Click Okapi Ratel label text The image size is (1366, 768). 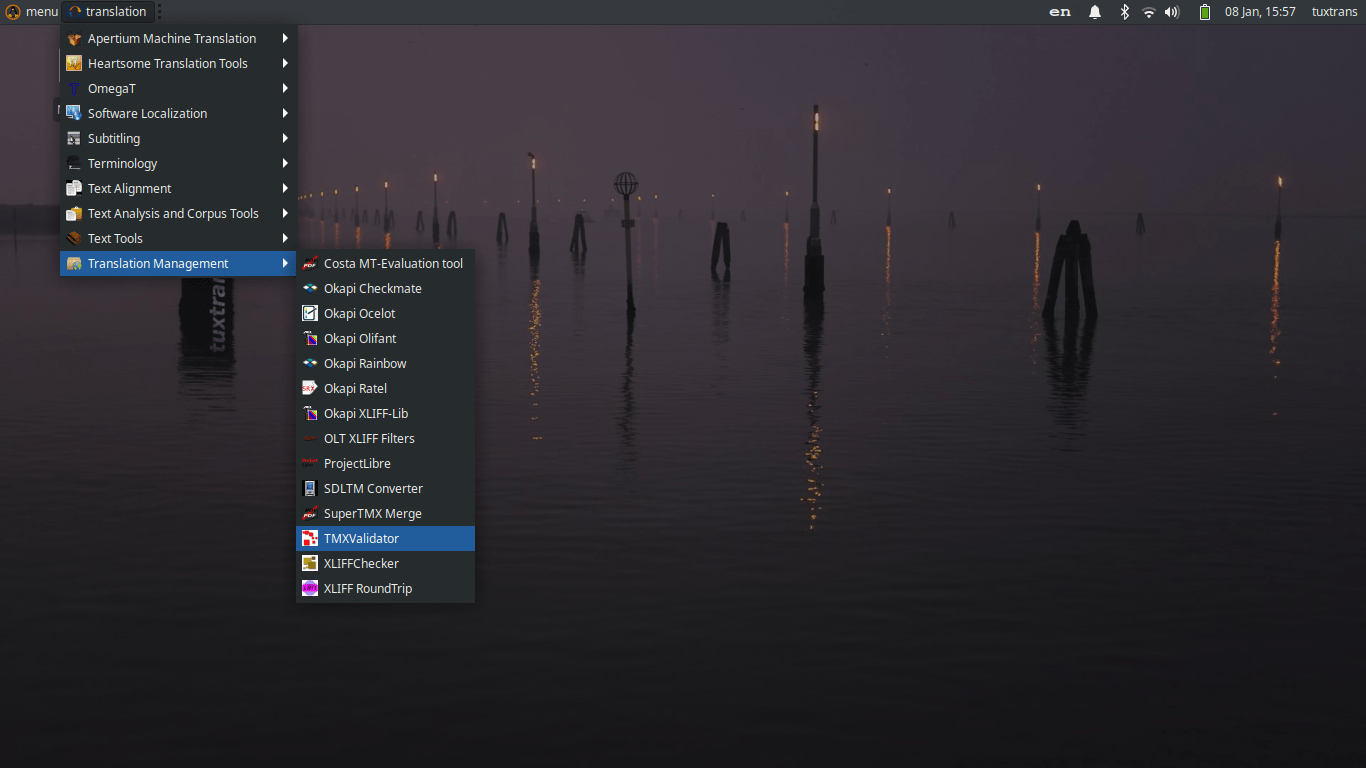[x=355, y=389]
